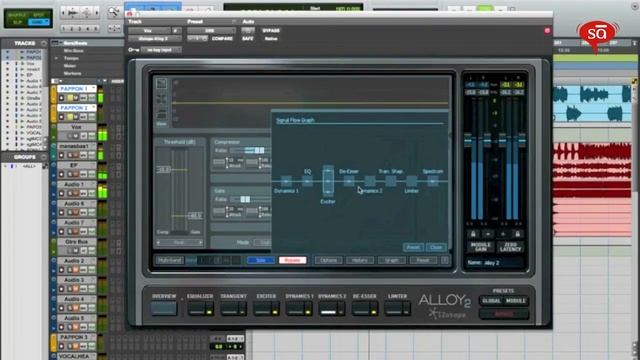Screen dimensions: 640x360
Task: Select the De-Esser node in signal flow
Action: (349, 181)
